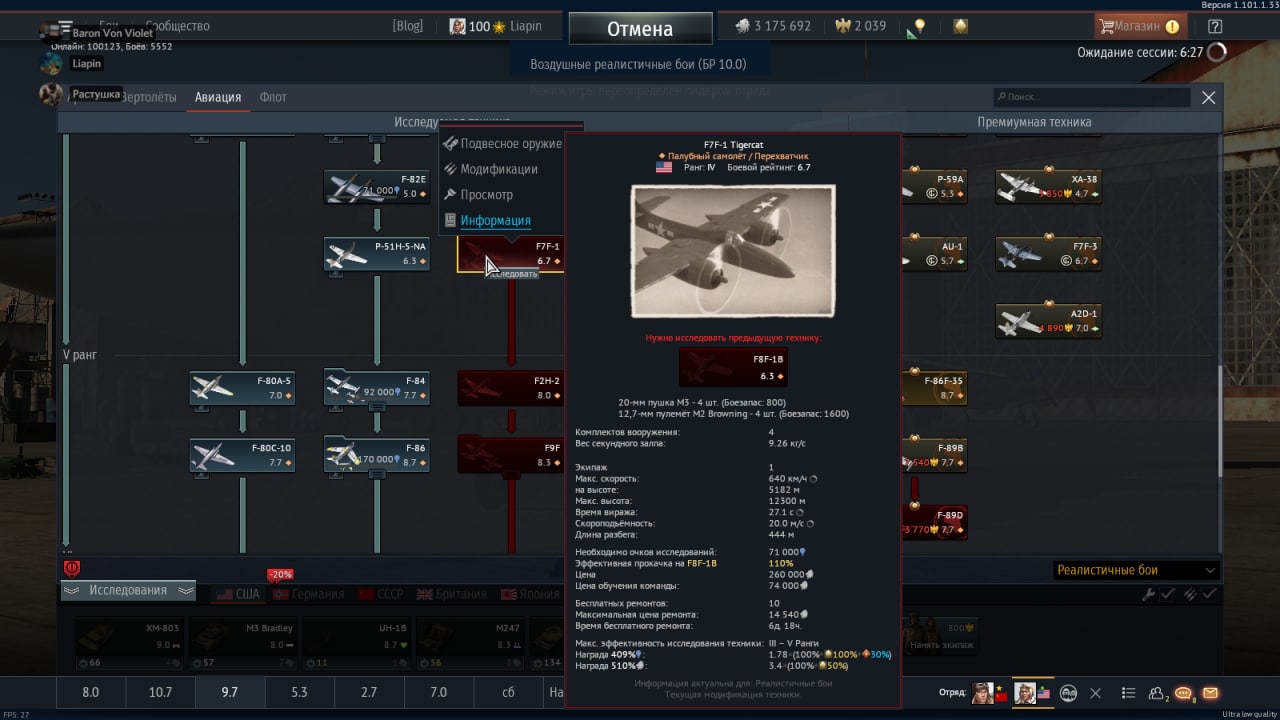The height and width of the screenshot is (720, 1280).
Task: Select the СССР nation tab
Action: (x=382, y=594)
